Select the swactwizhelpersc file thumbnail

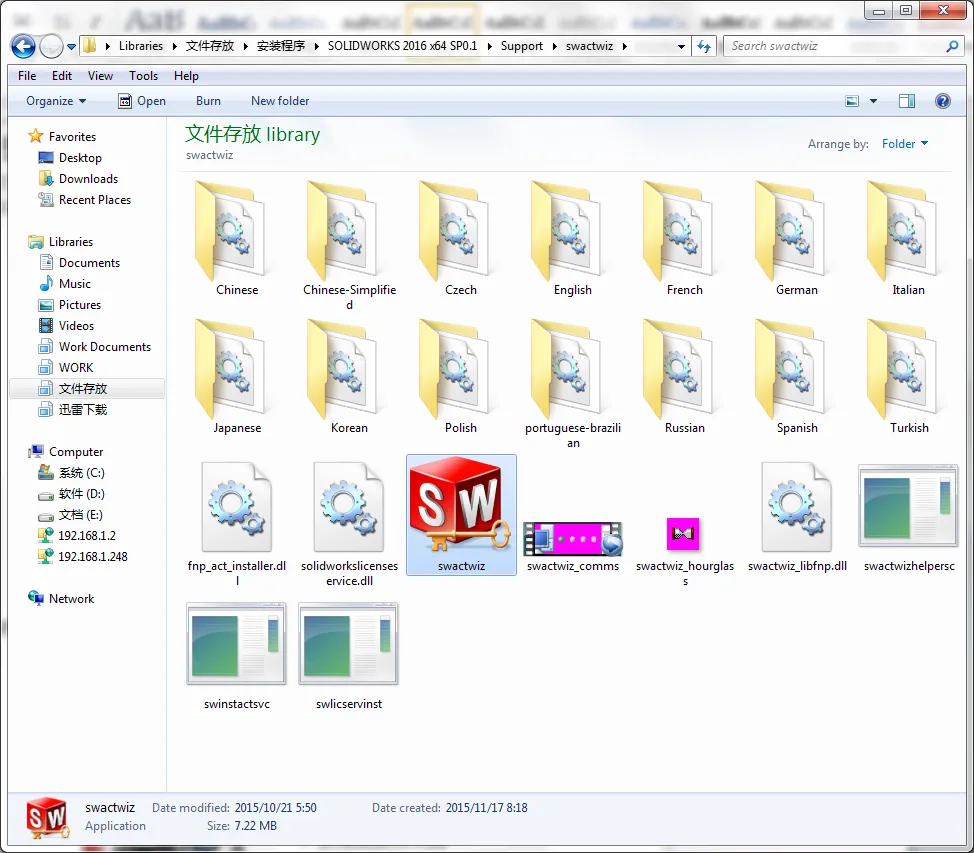909,506
